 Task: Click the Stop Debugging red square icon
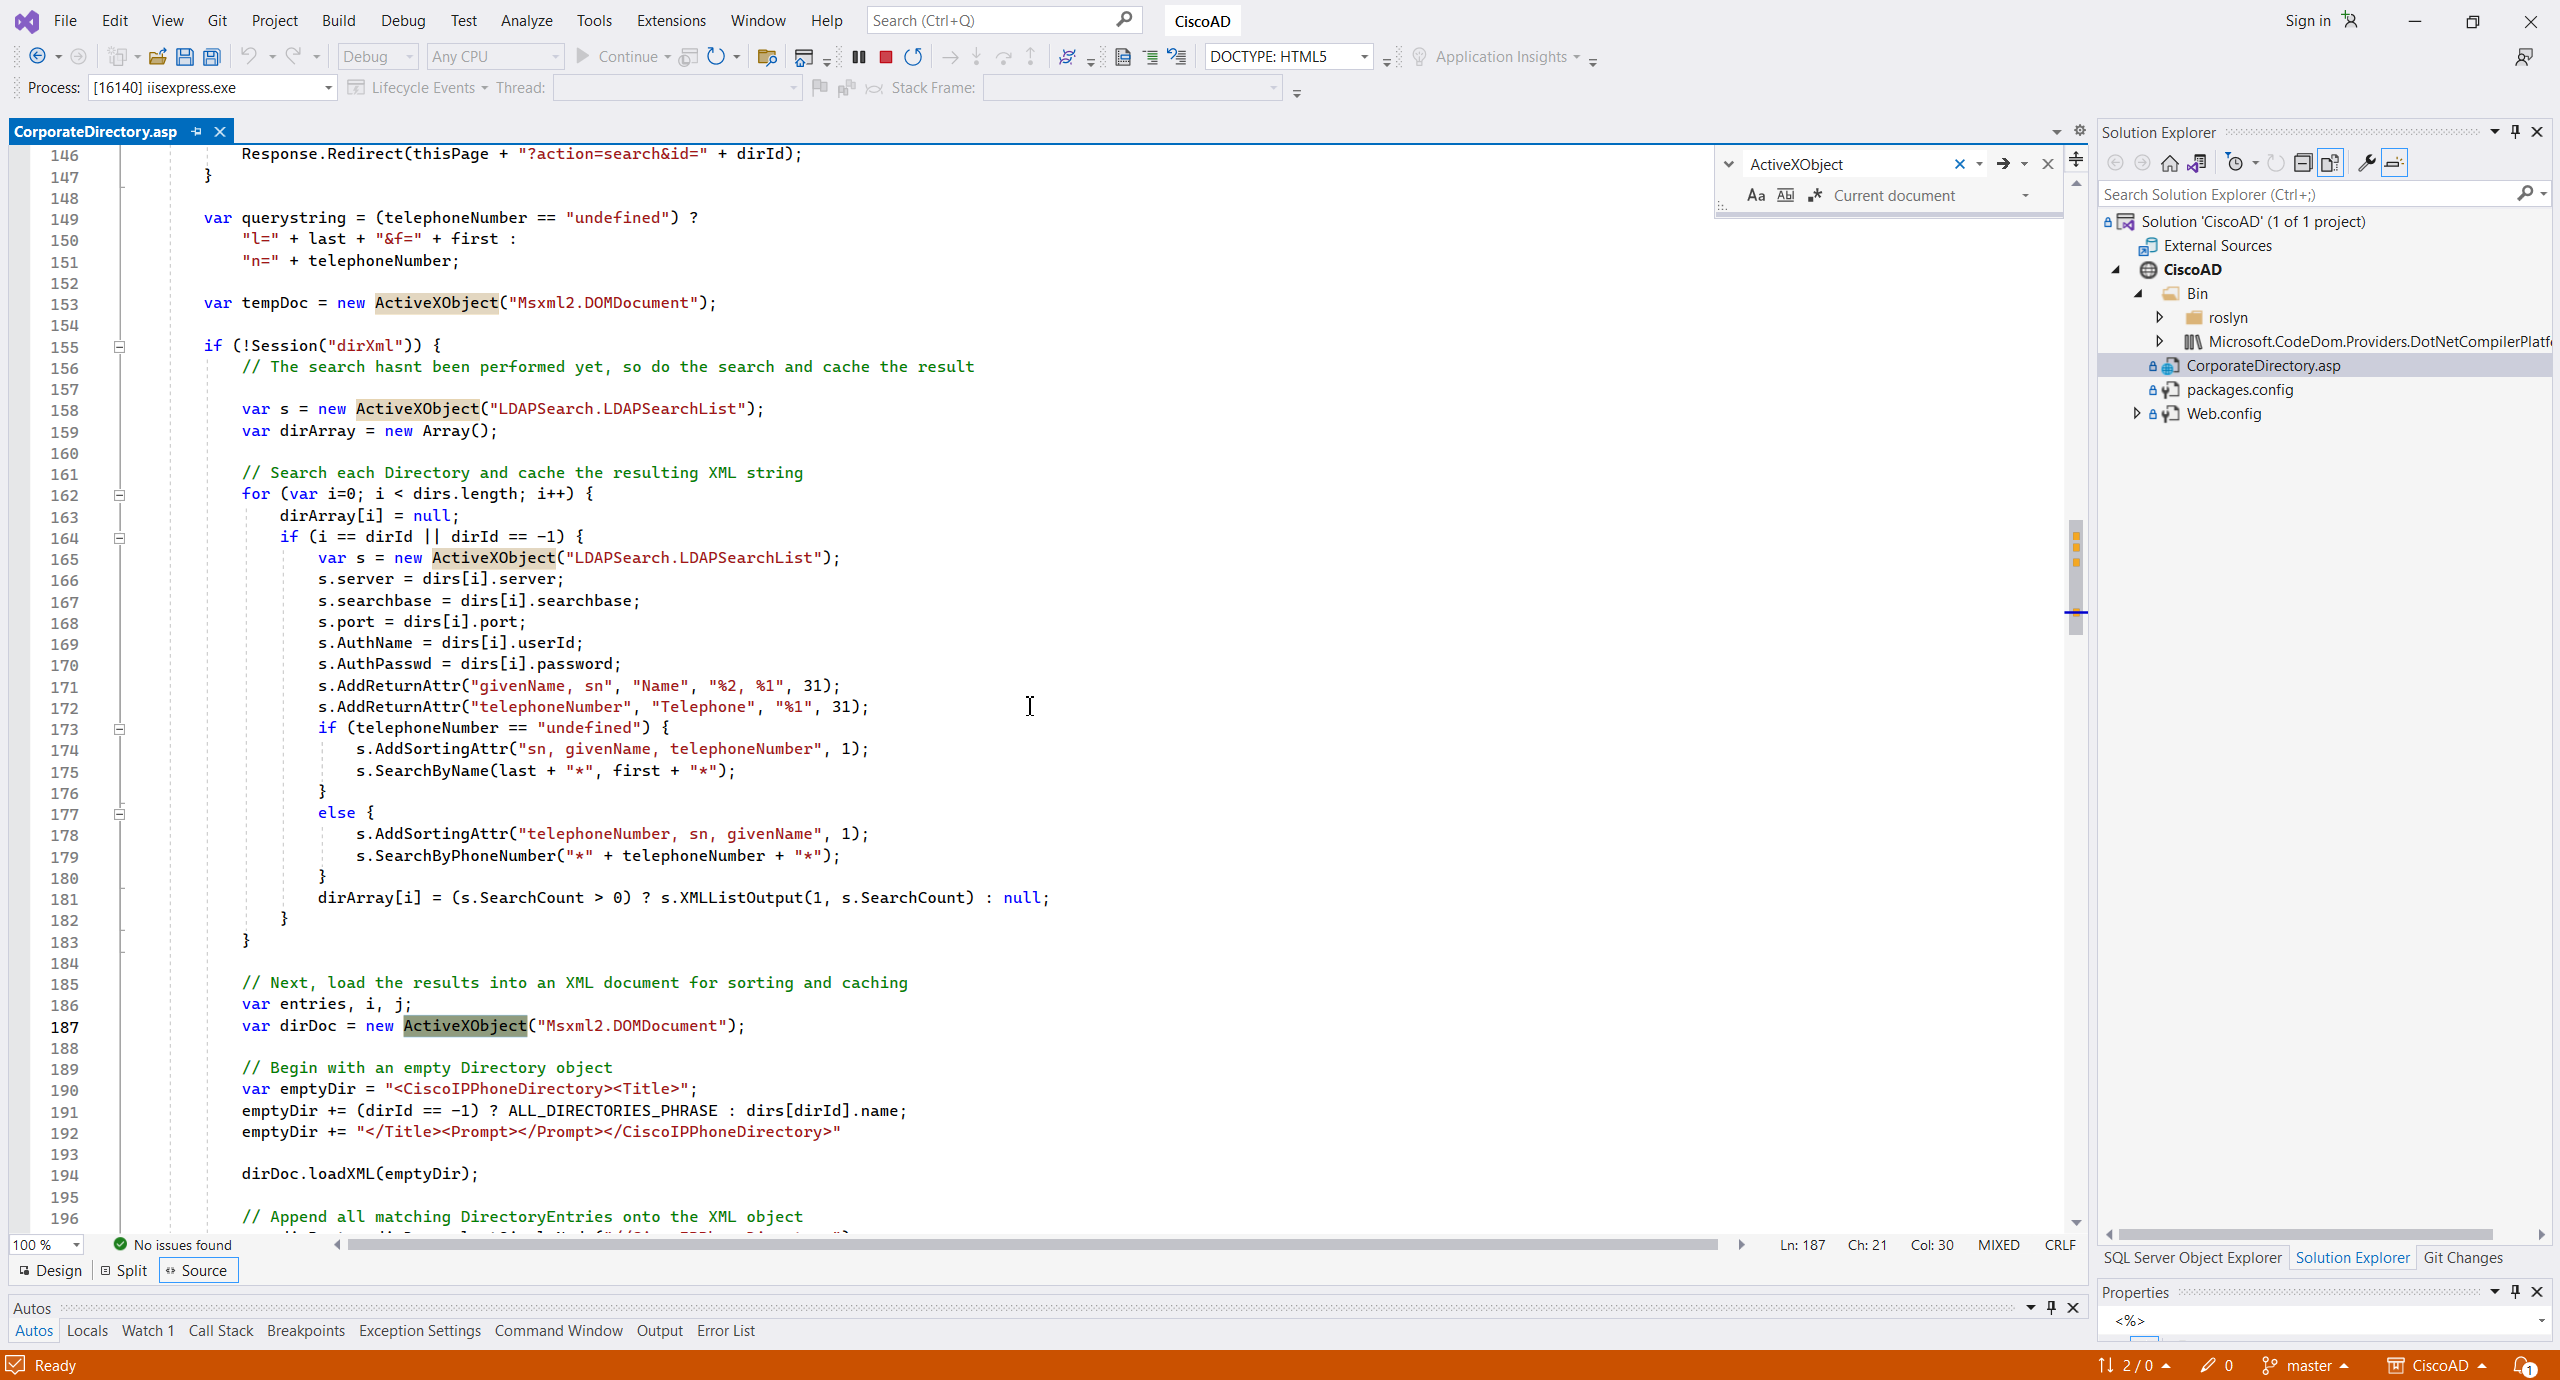(x=885, y=57)
